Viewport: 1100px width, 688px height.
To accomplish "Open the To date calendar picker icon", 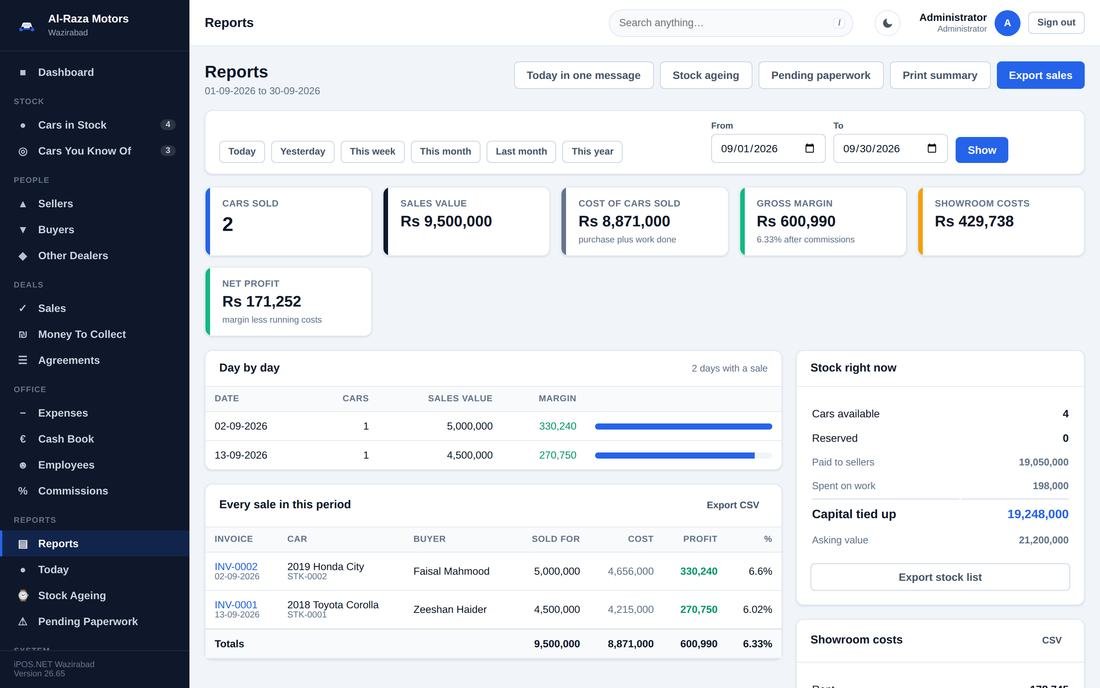I will (x=932, y=149).
